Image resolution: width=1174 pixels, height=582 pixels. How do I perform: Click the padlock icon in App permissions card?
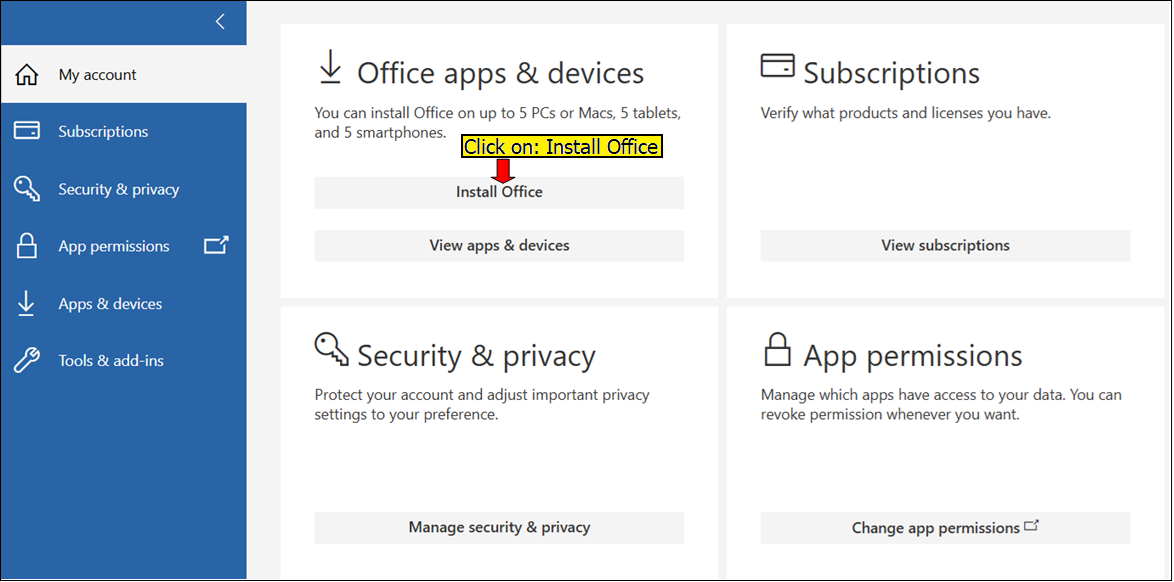point(777,350)
